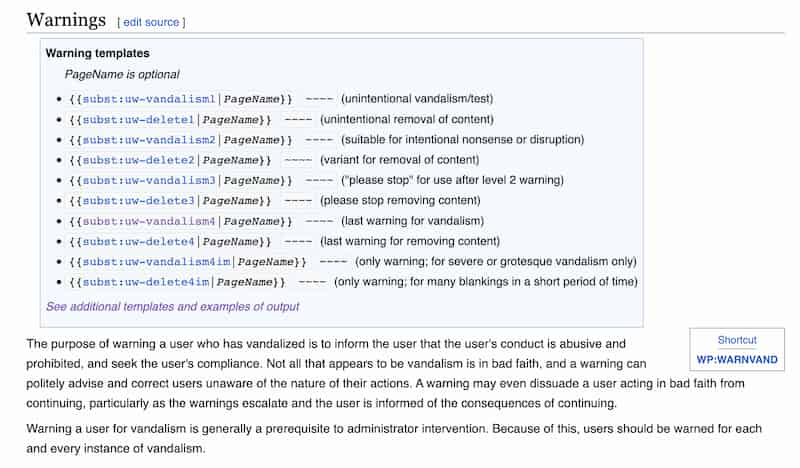Open the uw-vandalism4 last warning template

point(149,221)
